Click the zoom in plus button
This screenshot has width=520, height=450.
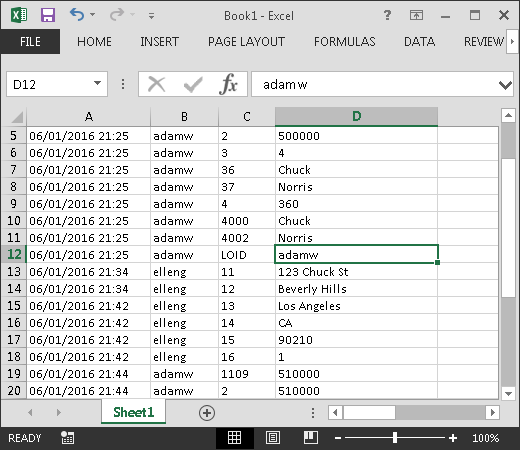(453, 438)
